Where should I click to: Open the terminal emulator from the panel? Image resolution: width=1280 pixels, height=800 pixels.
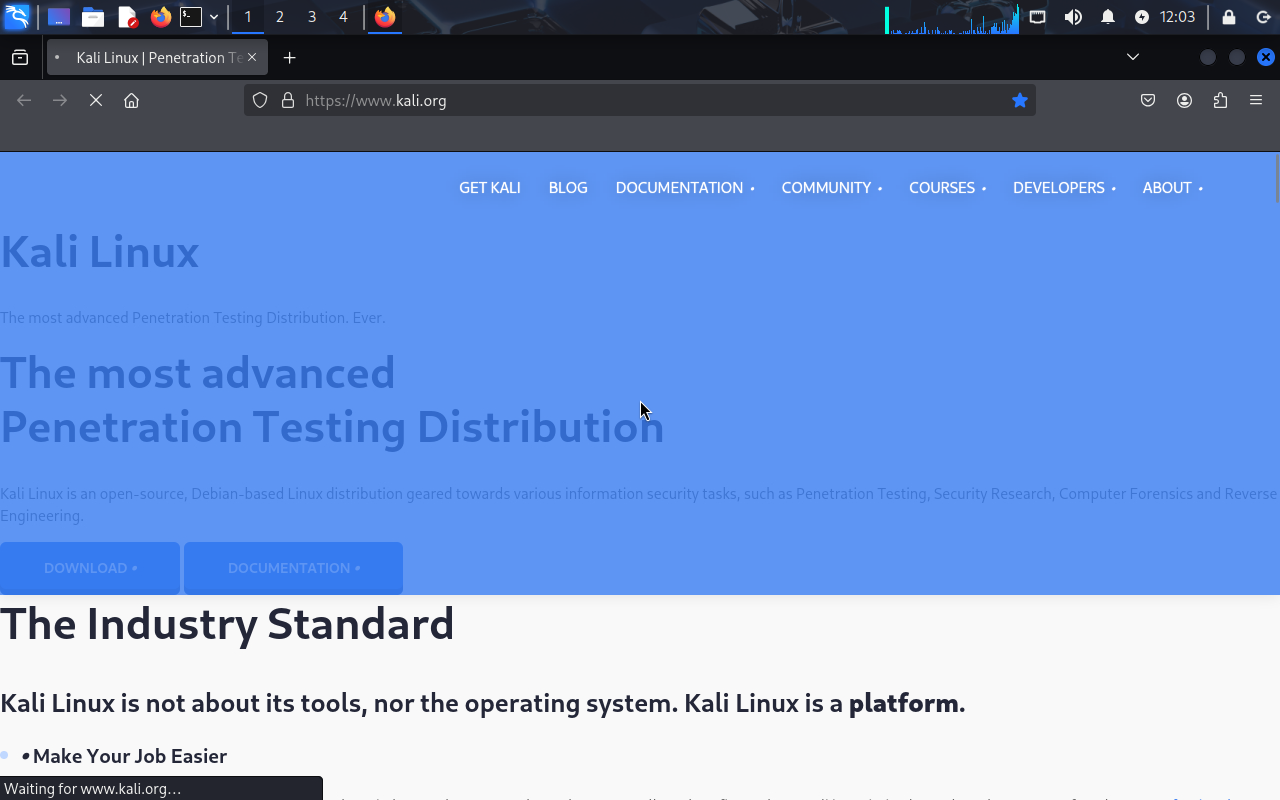coord(191,17)
